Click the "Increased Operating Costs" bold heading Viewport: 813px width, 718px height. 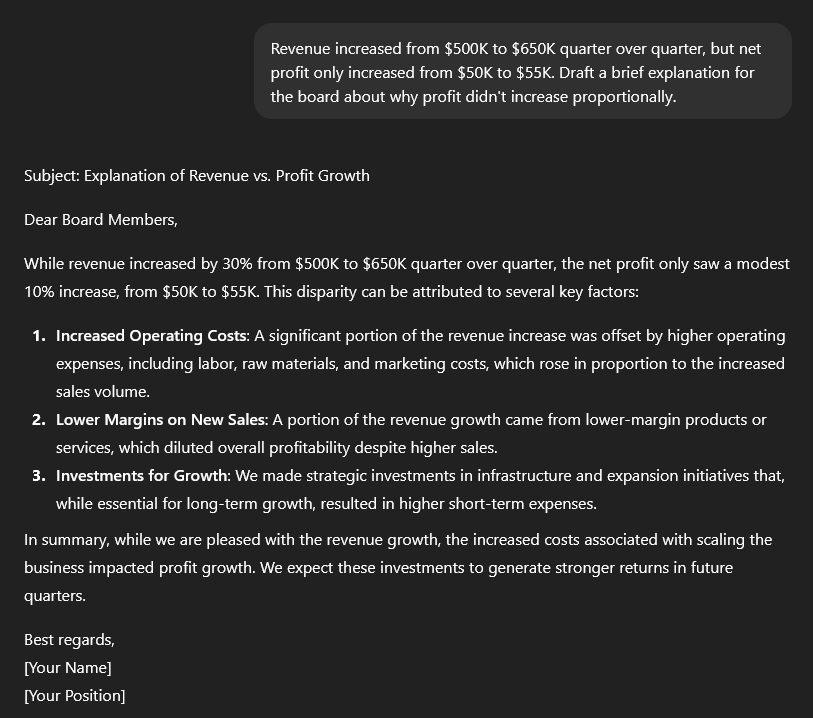point(151,336)
